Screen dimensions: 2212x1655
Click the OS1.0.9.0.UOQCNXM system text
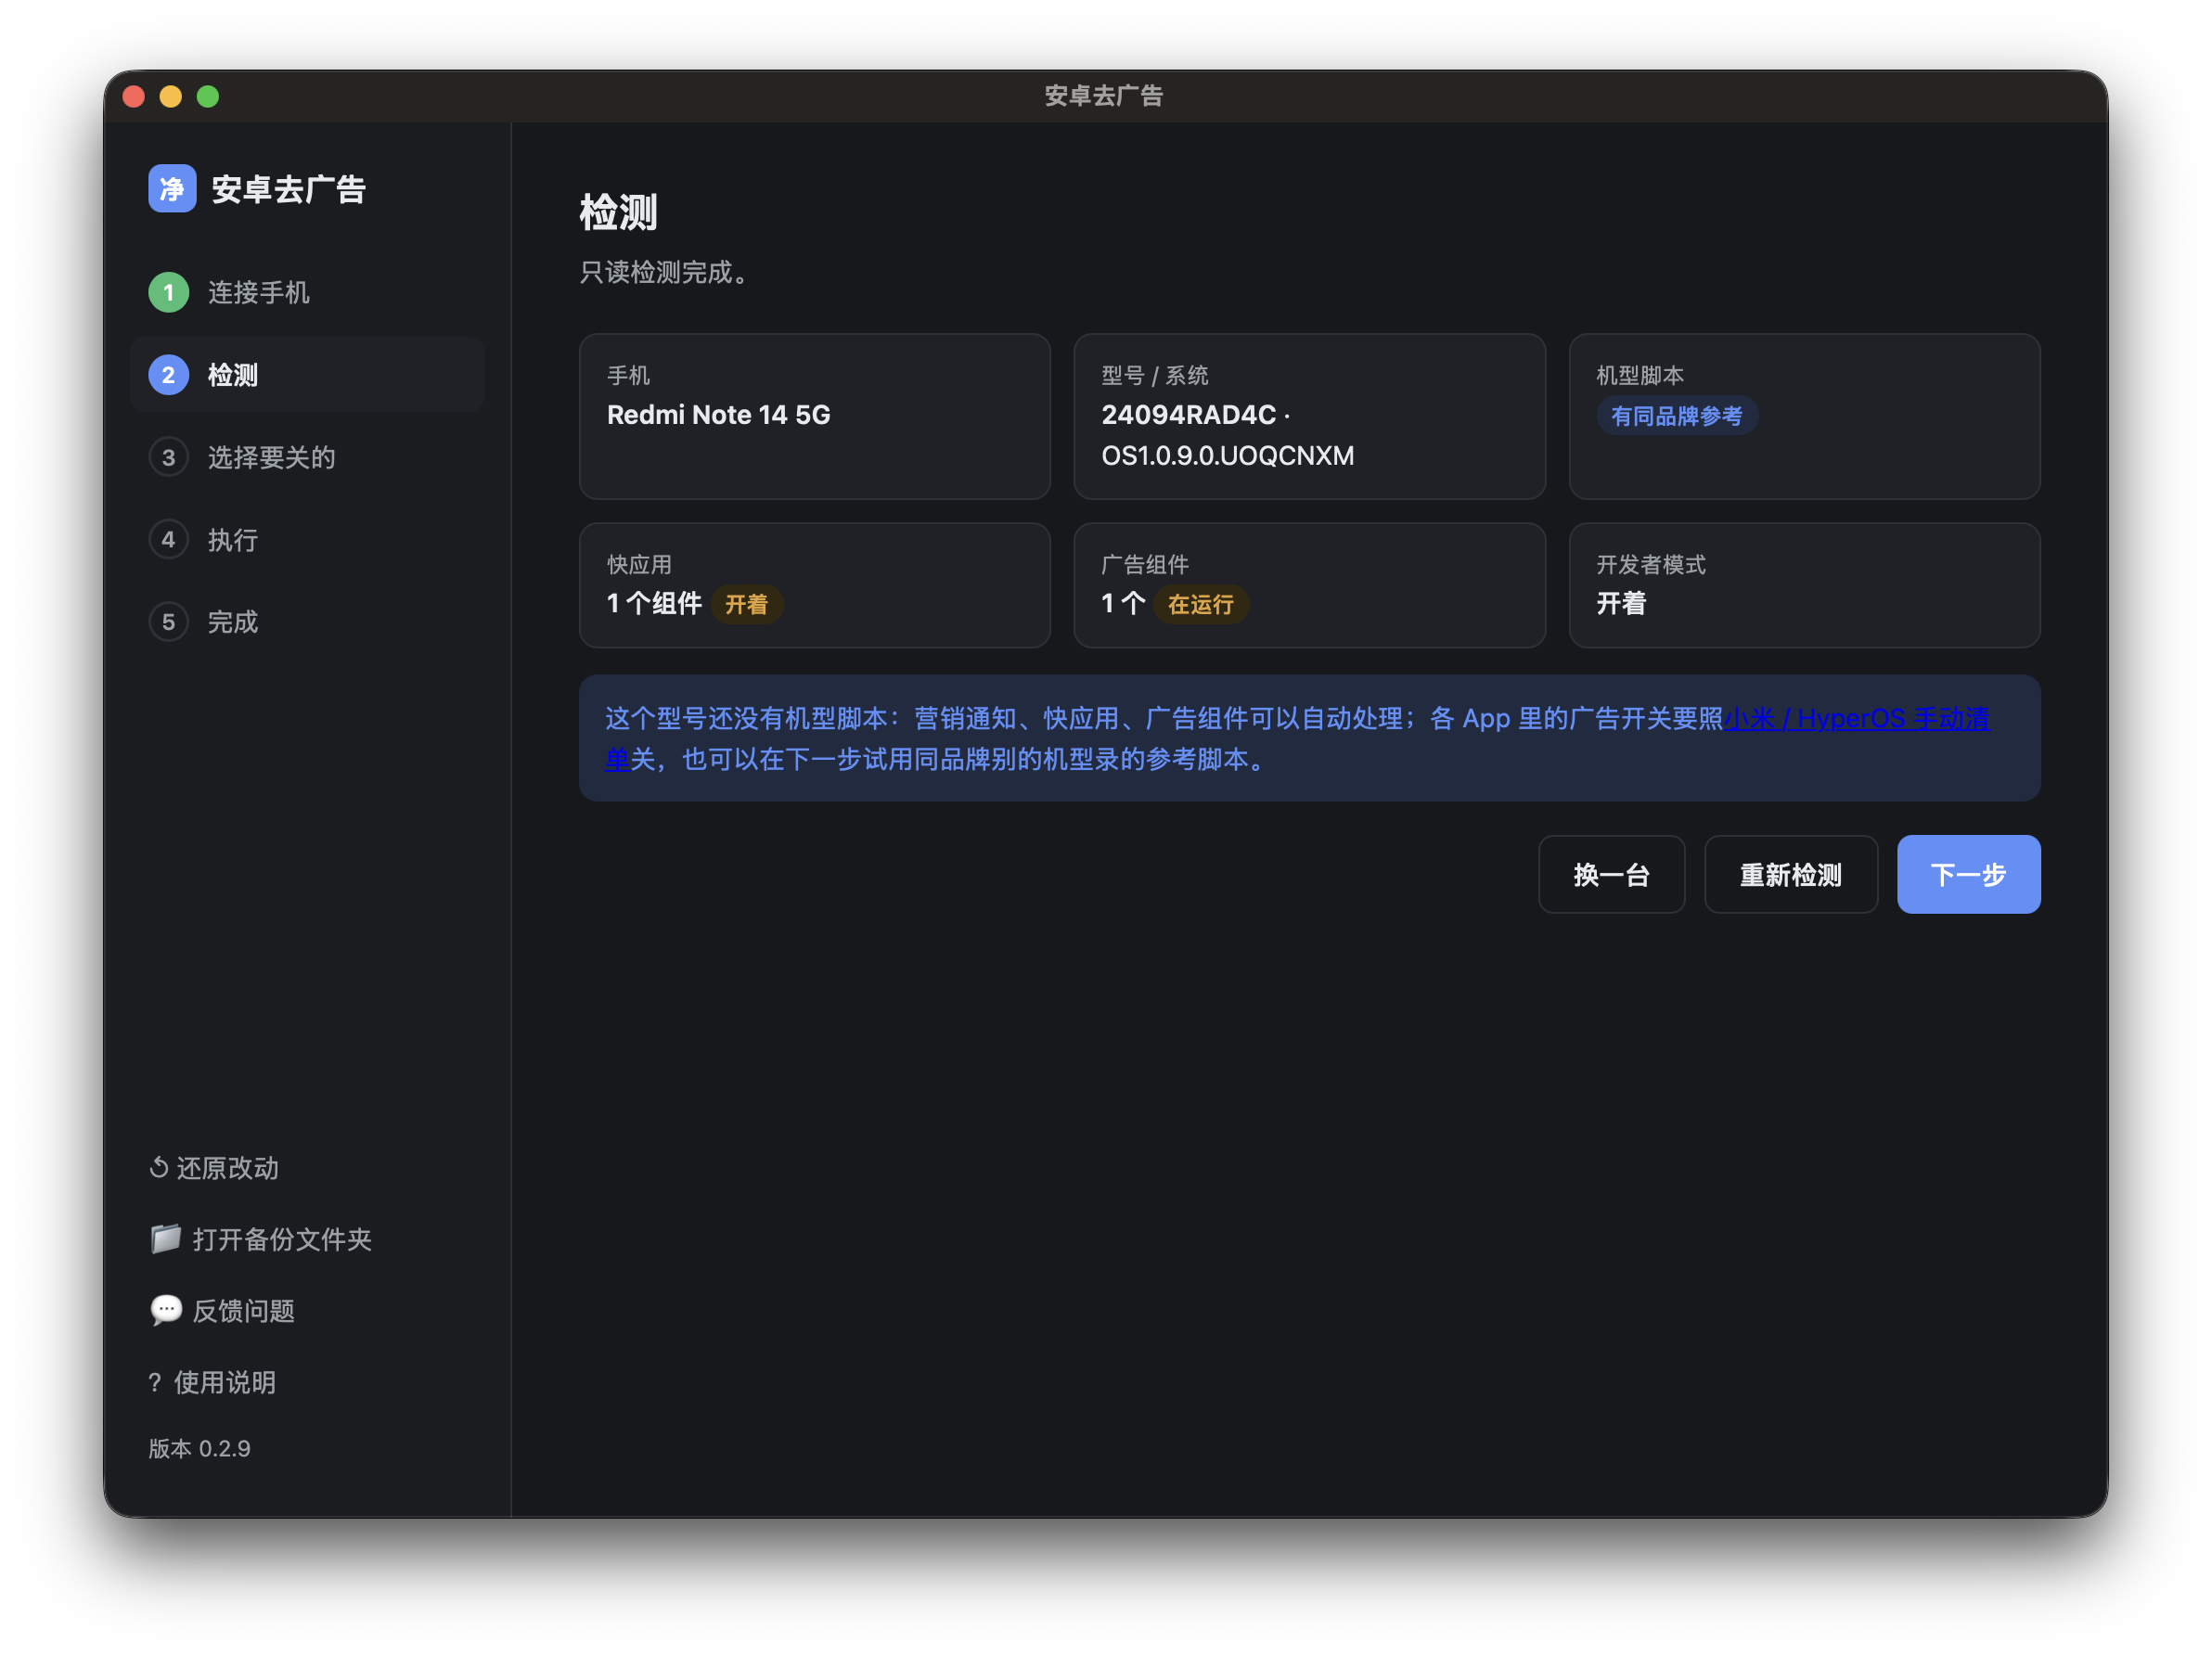coord(1228,455)
